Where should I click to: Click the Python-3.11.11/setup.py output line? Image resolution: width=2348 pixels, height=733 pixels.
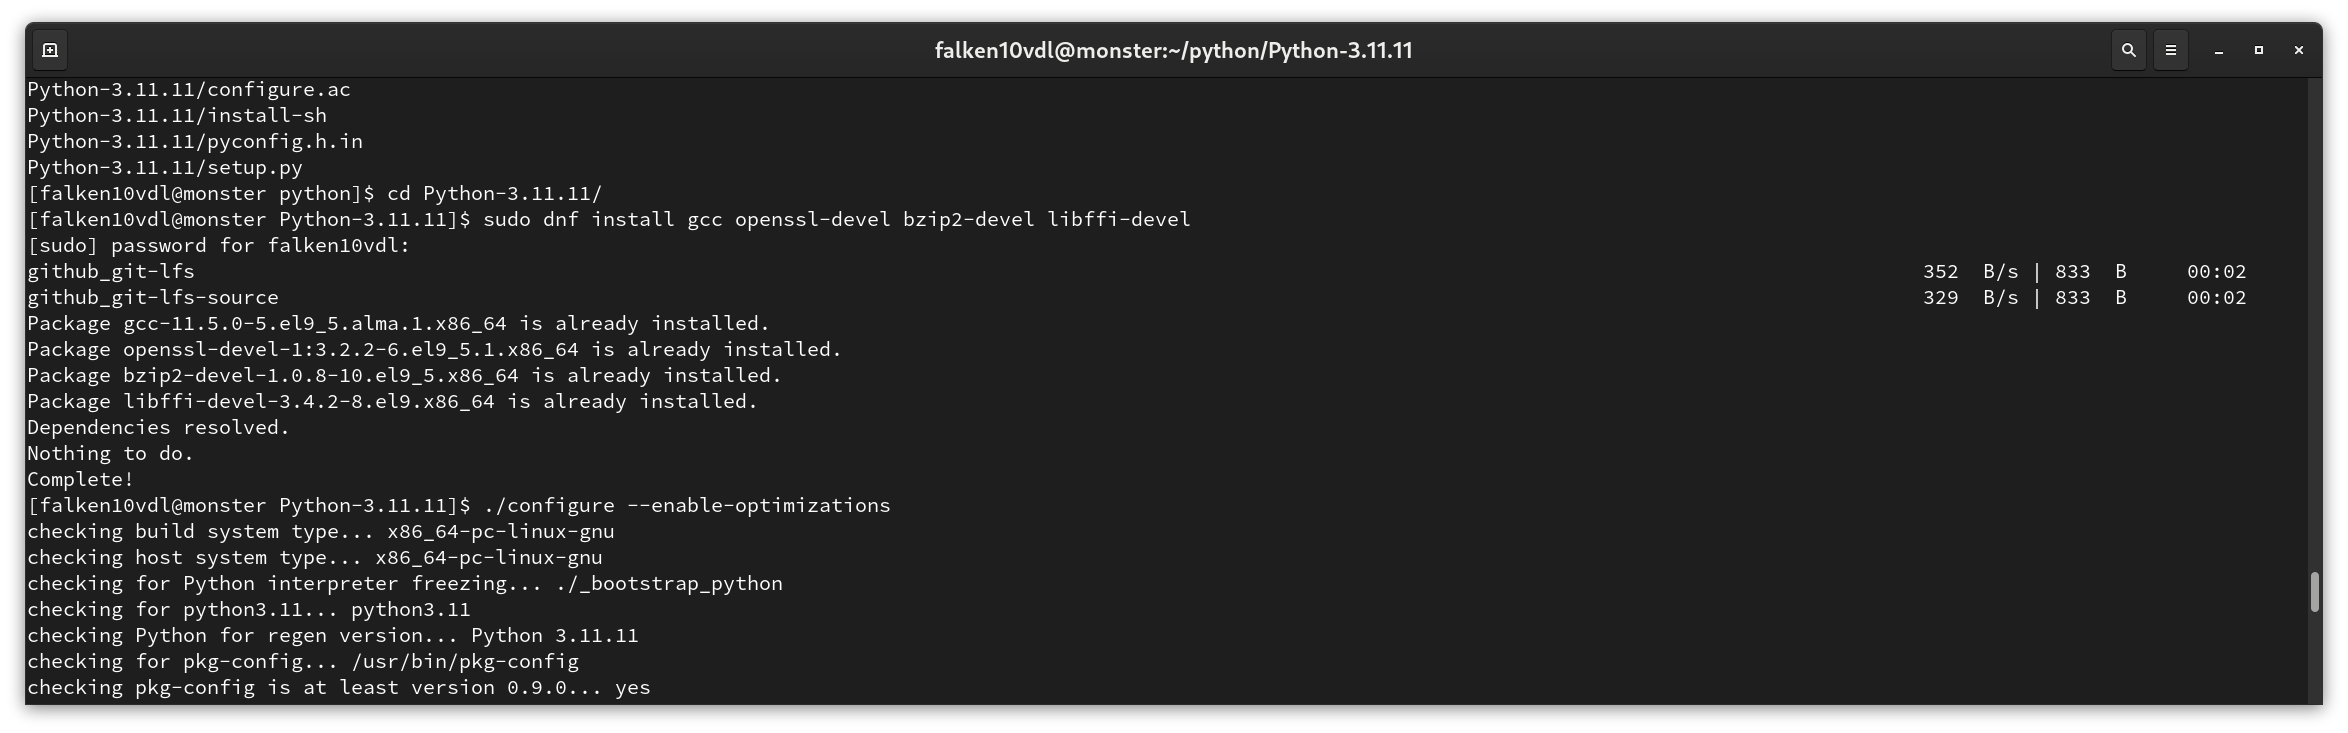click(165, 167)
